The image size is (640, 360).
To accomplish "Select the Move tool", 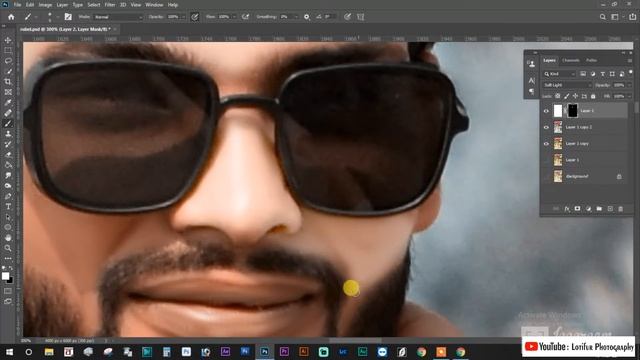I will pyautogui.click(x=8, y=40).
